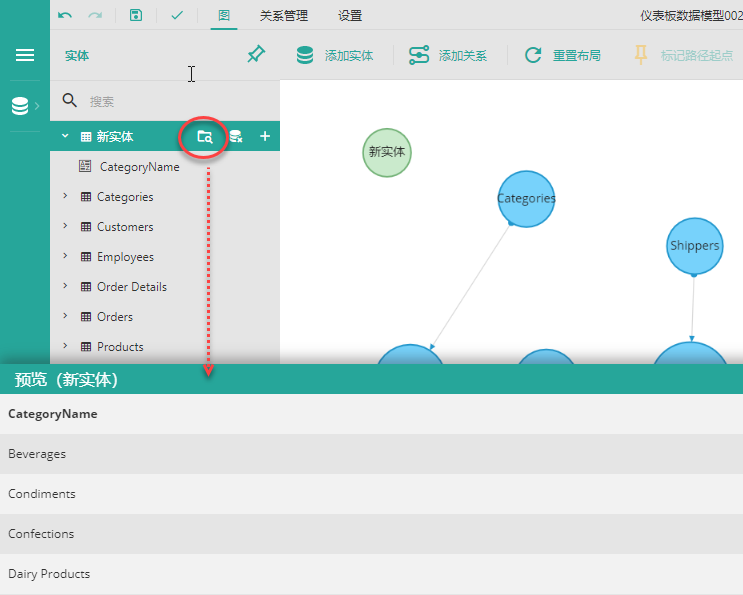
Task: Click the database icon in left sidebar
Action: click(x=20, y=106)
